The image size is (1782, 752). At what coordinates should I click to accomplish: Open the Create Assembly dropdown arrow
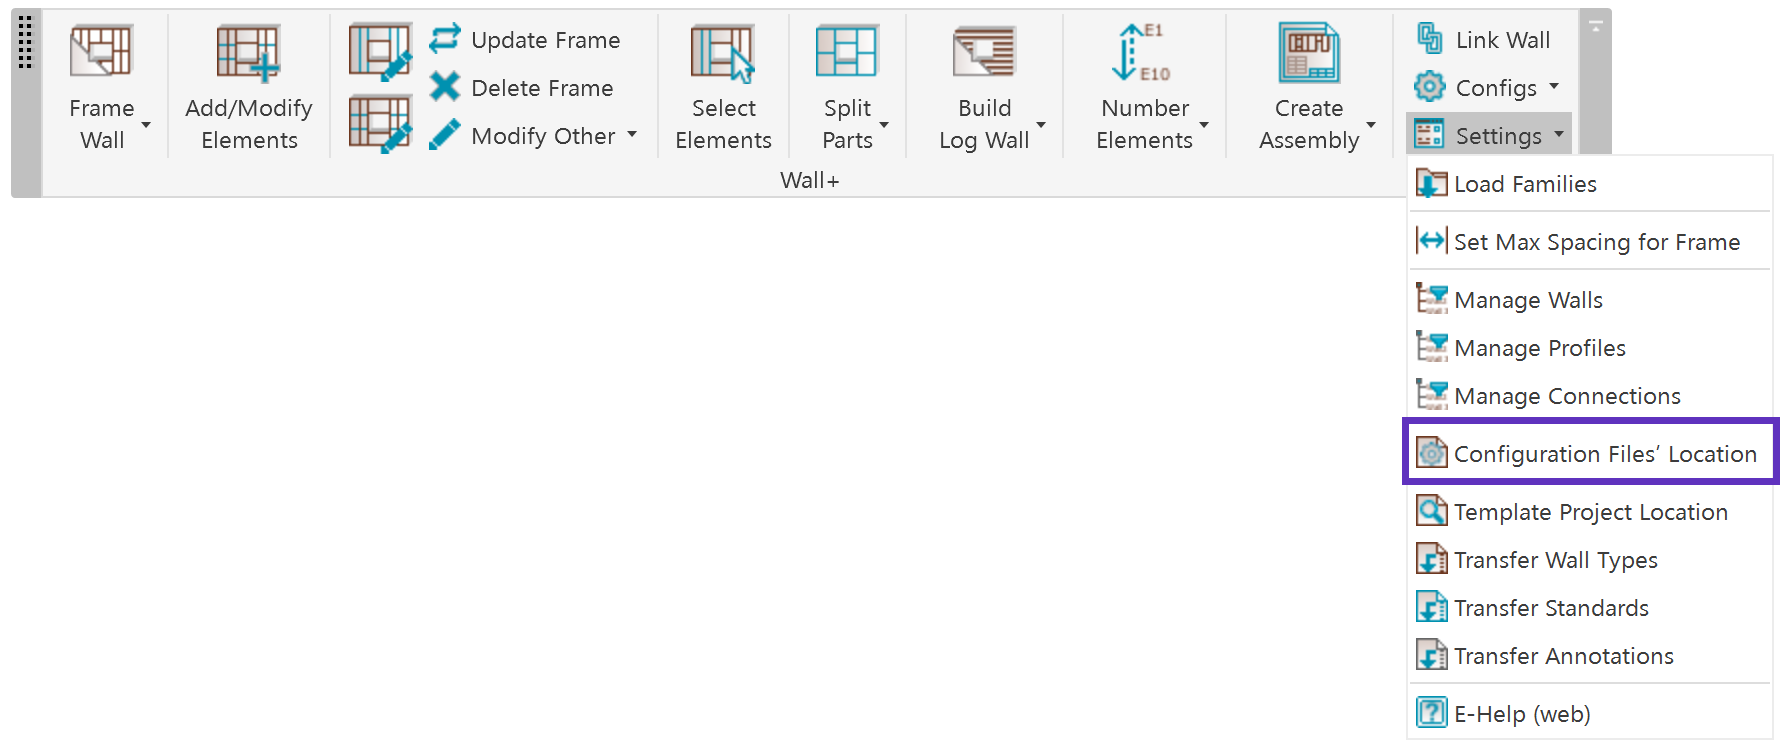pyautogui.click(x=1371, y=125)
